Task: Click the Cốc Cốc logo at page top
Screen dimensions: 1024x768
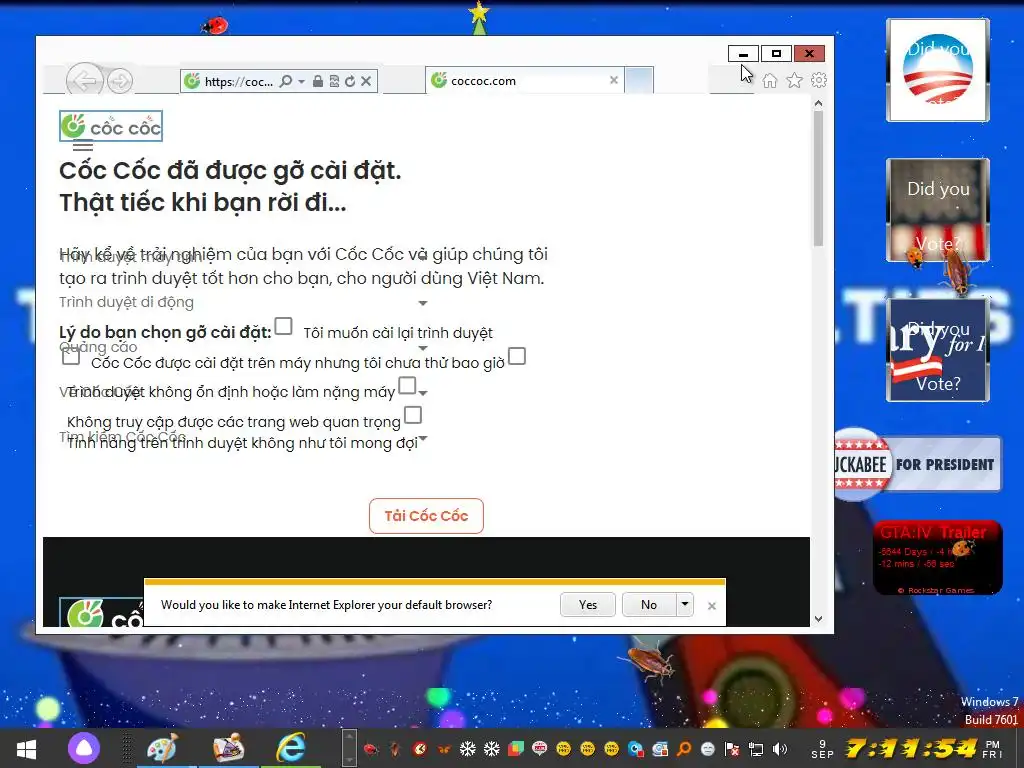Action: pos(111,126)
